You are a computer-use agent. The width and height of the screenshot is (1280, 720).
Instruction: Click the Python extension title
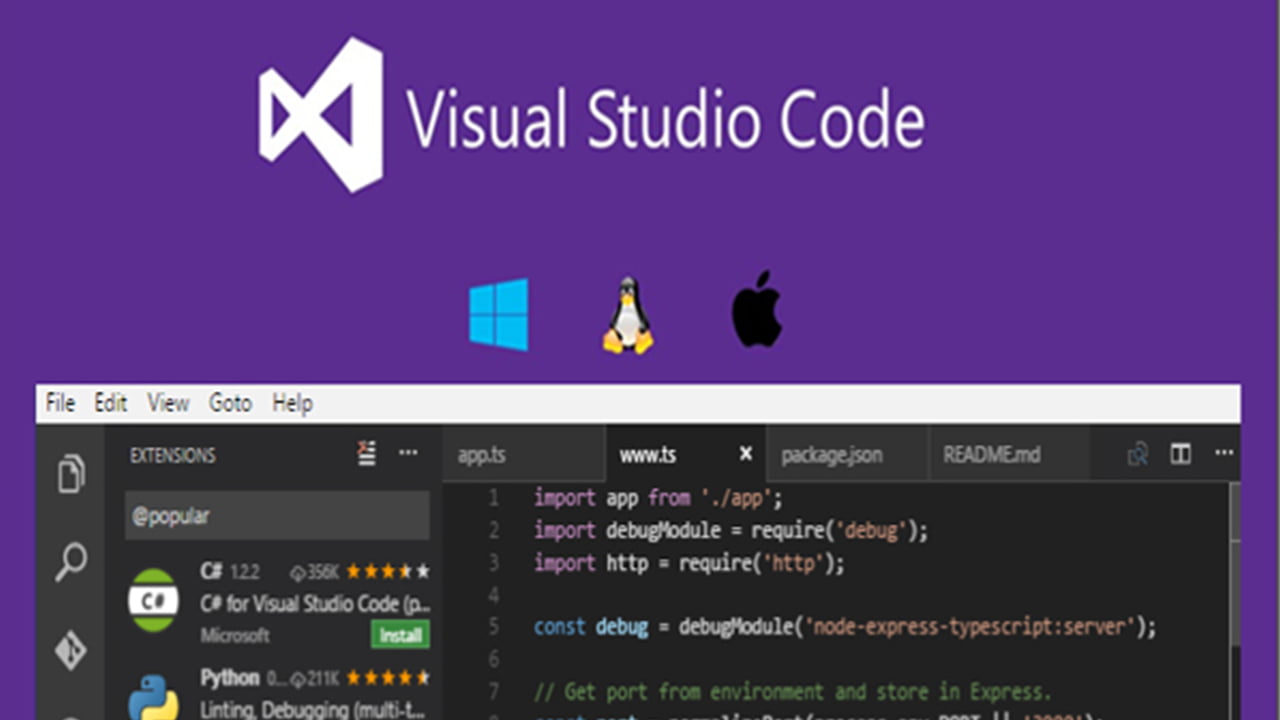coord(230,677)
